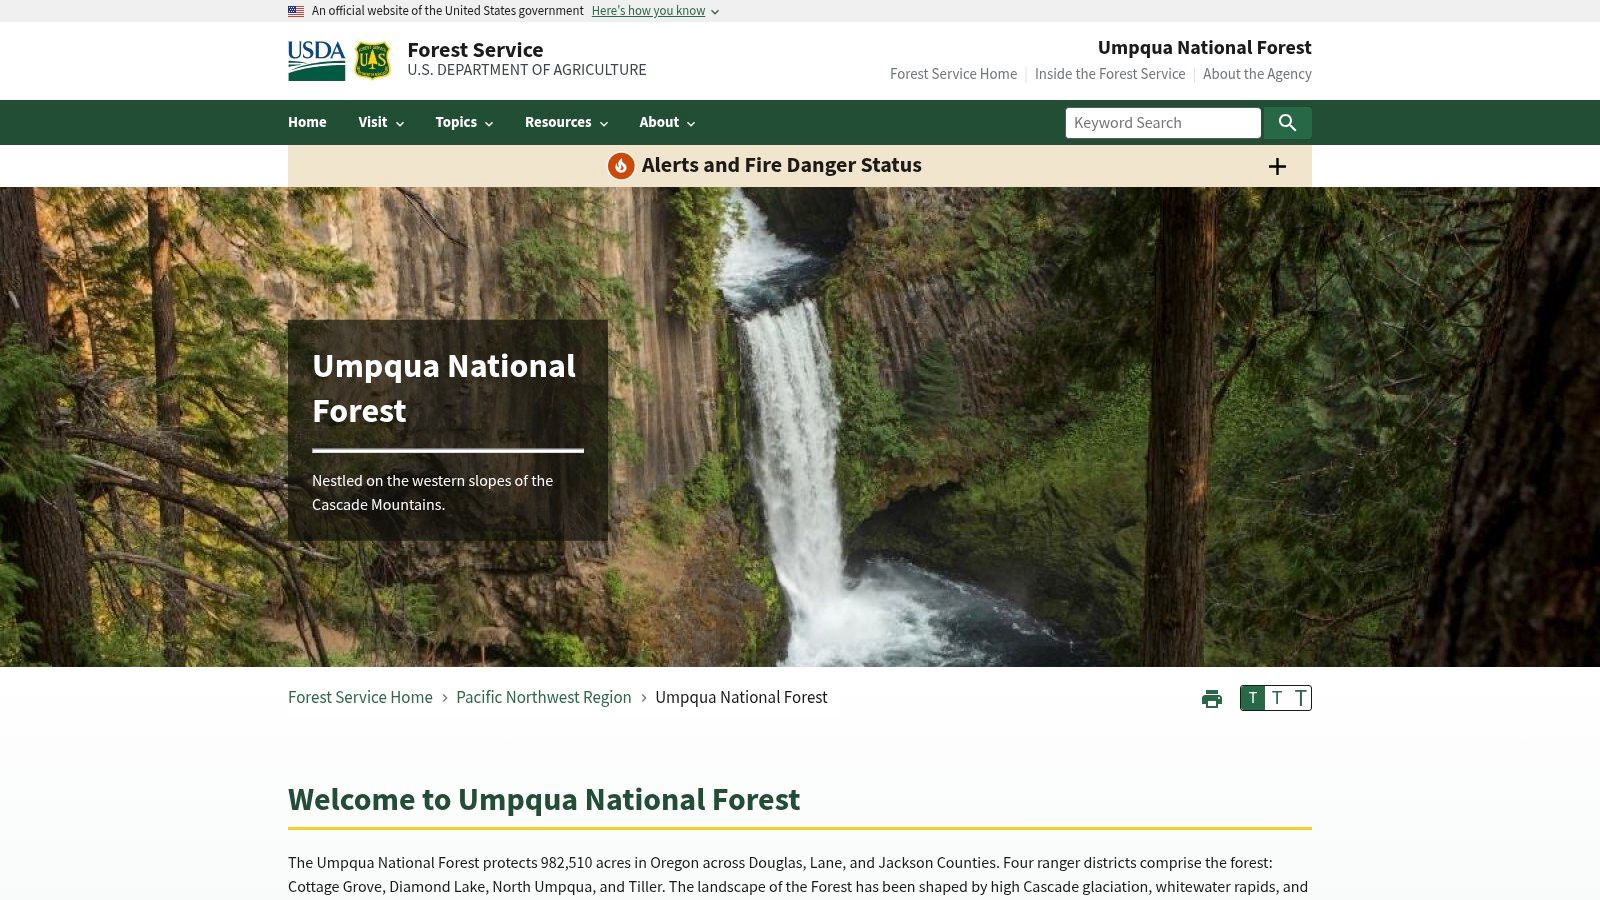1600x900 pixels.
Task: Click the Umpqua National Forest breadcrumb text
Action: pos(741,697)
